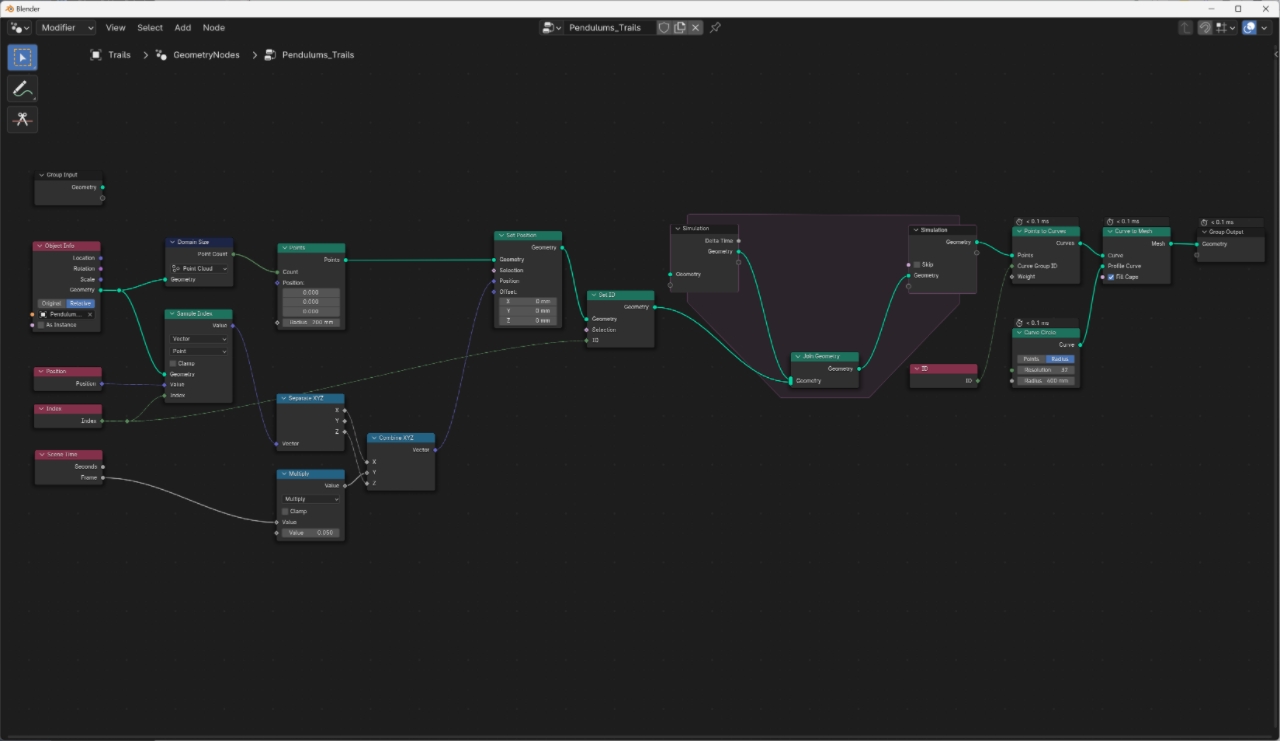Select the Scene Time node header

coord(68,454)
